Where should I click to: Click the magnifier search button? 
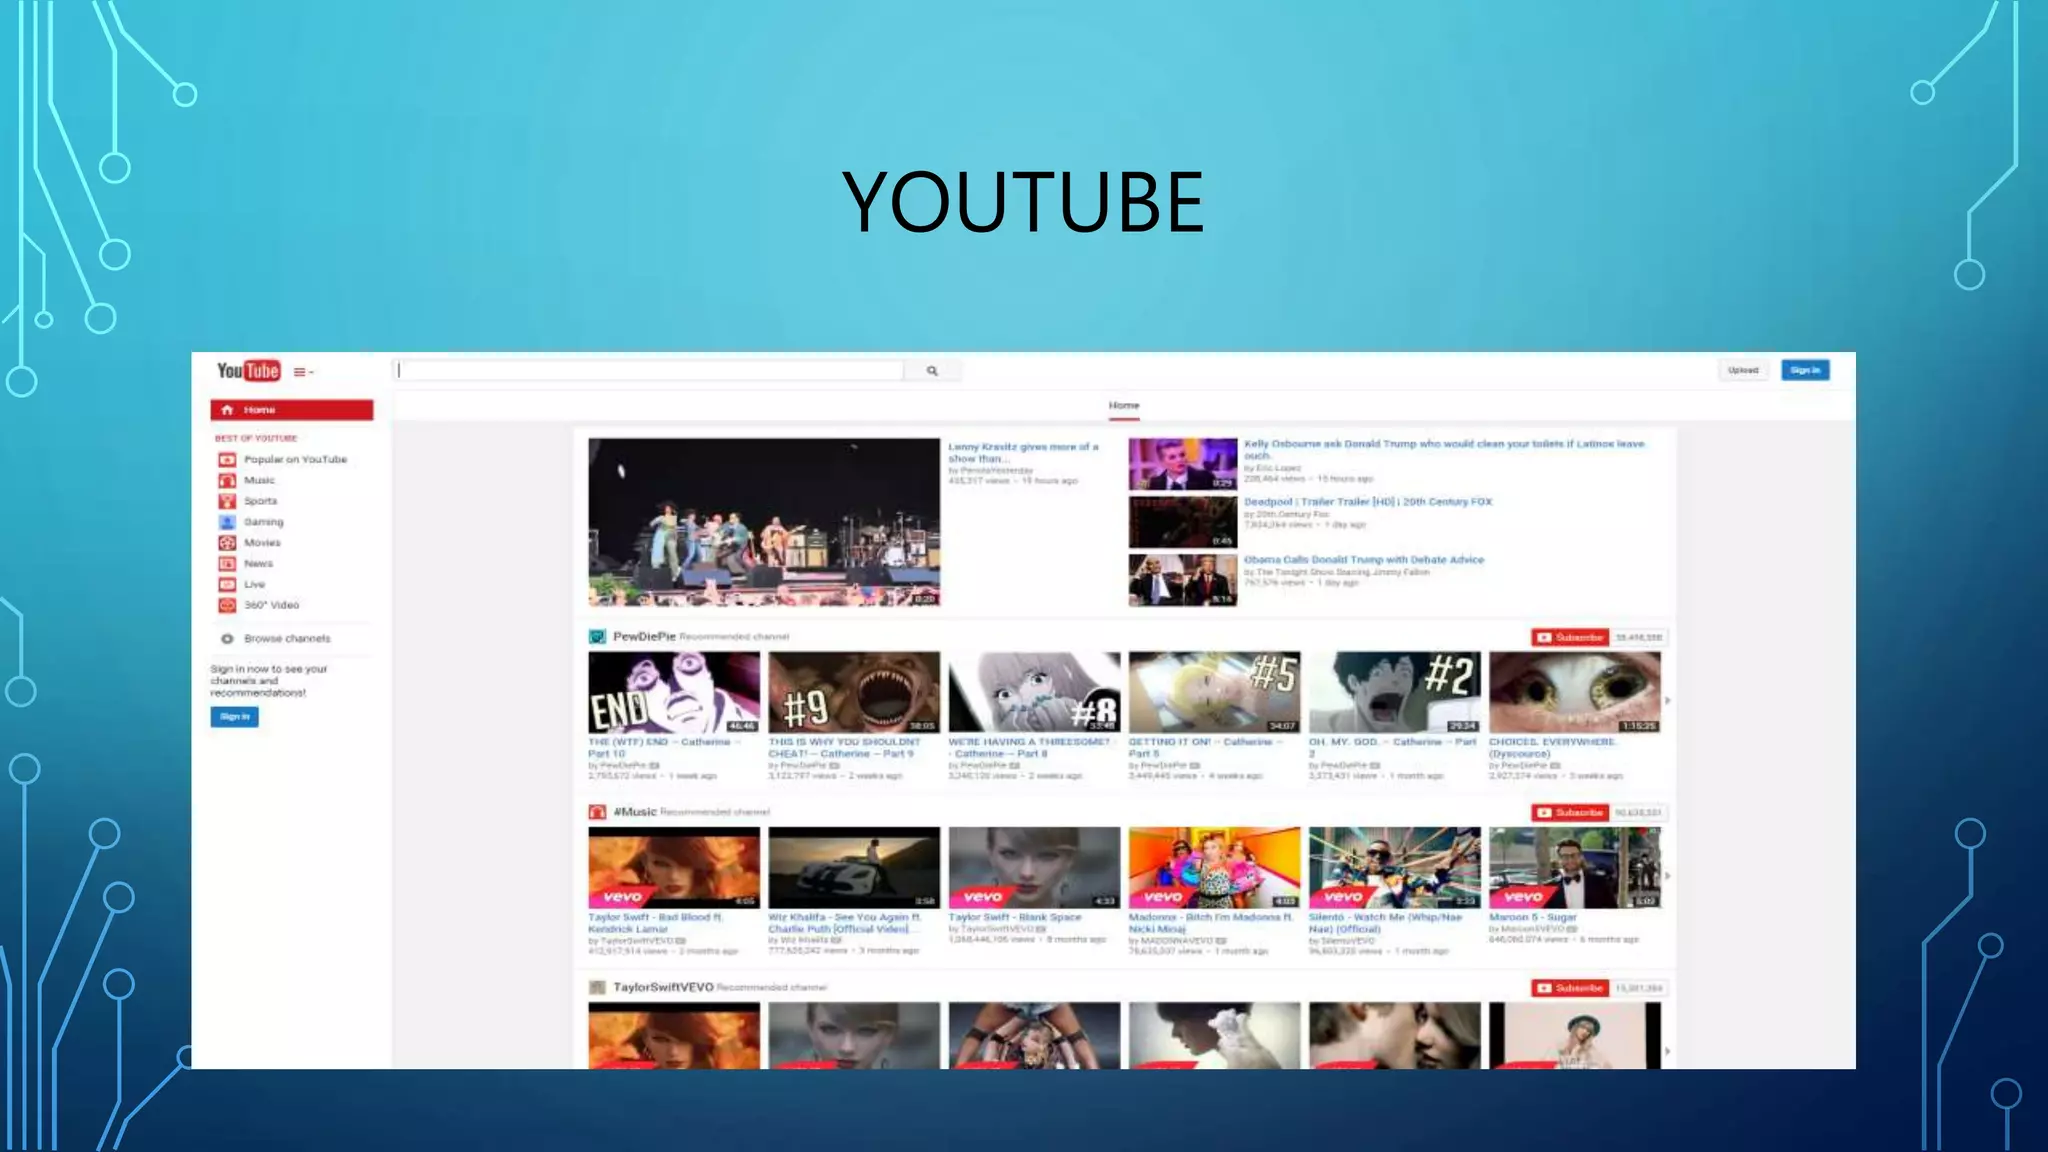click(x=932, y=371)
